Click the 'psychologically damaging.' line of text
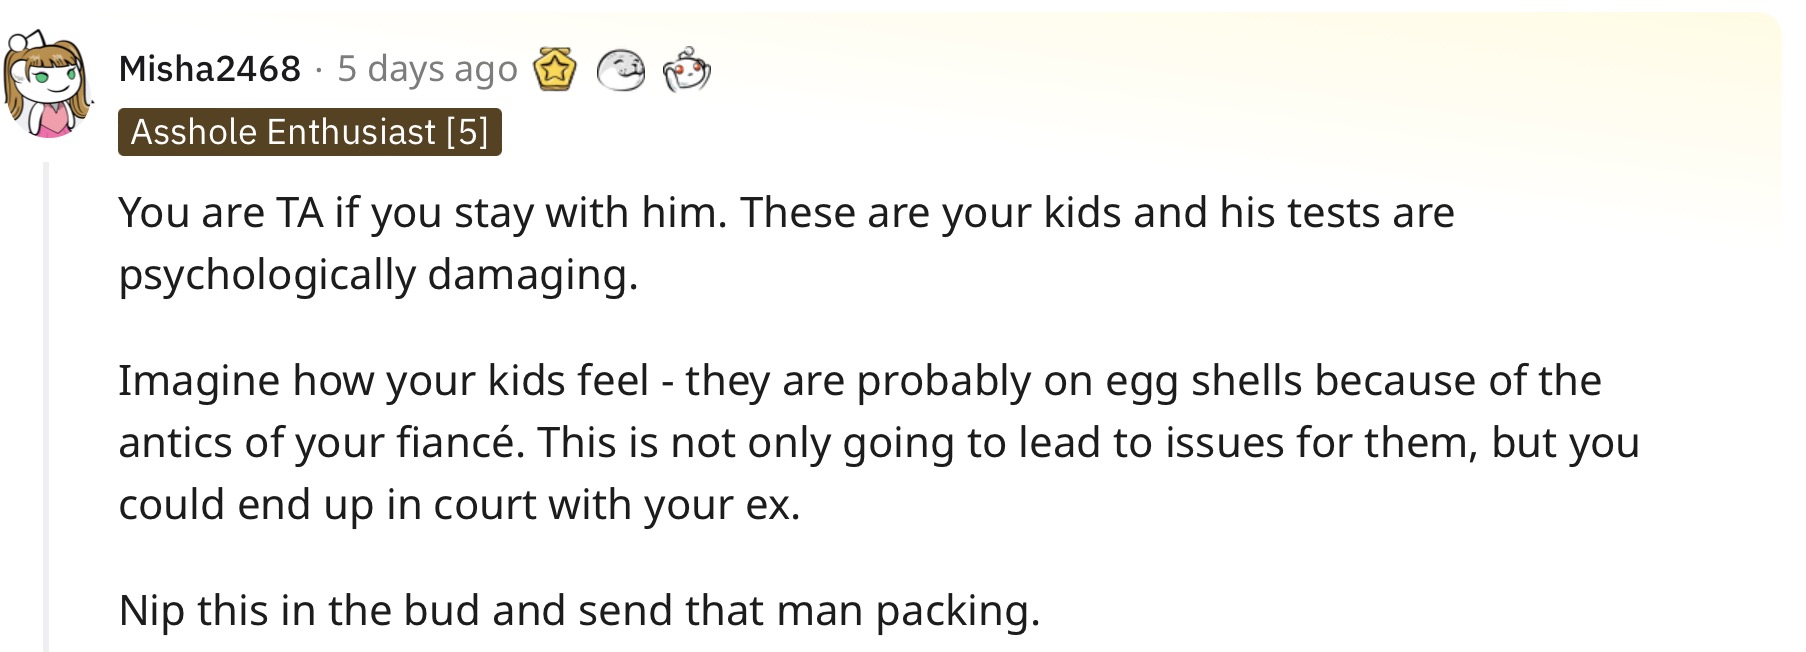This screenshot has width=1806, height=652. [378, 275]
